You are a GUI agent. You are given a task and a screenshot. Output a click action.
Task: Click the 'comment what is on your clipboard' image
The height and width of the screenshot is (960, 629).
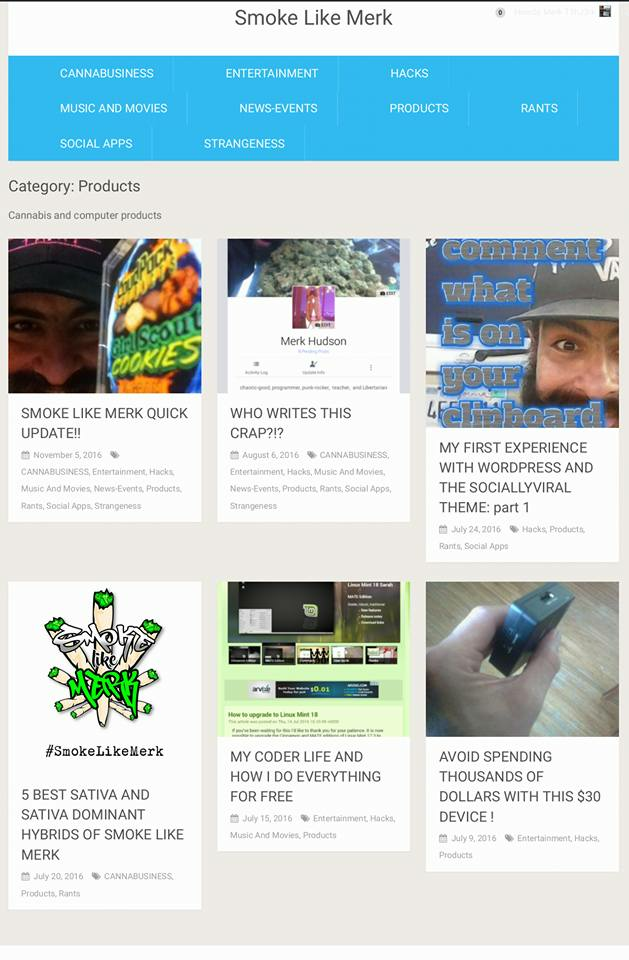[x=522, y=333]
